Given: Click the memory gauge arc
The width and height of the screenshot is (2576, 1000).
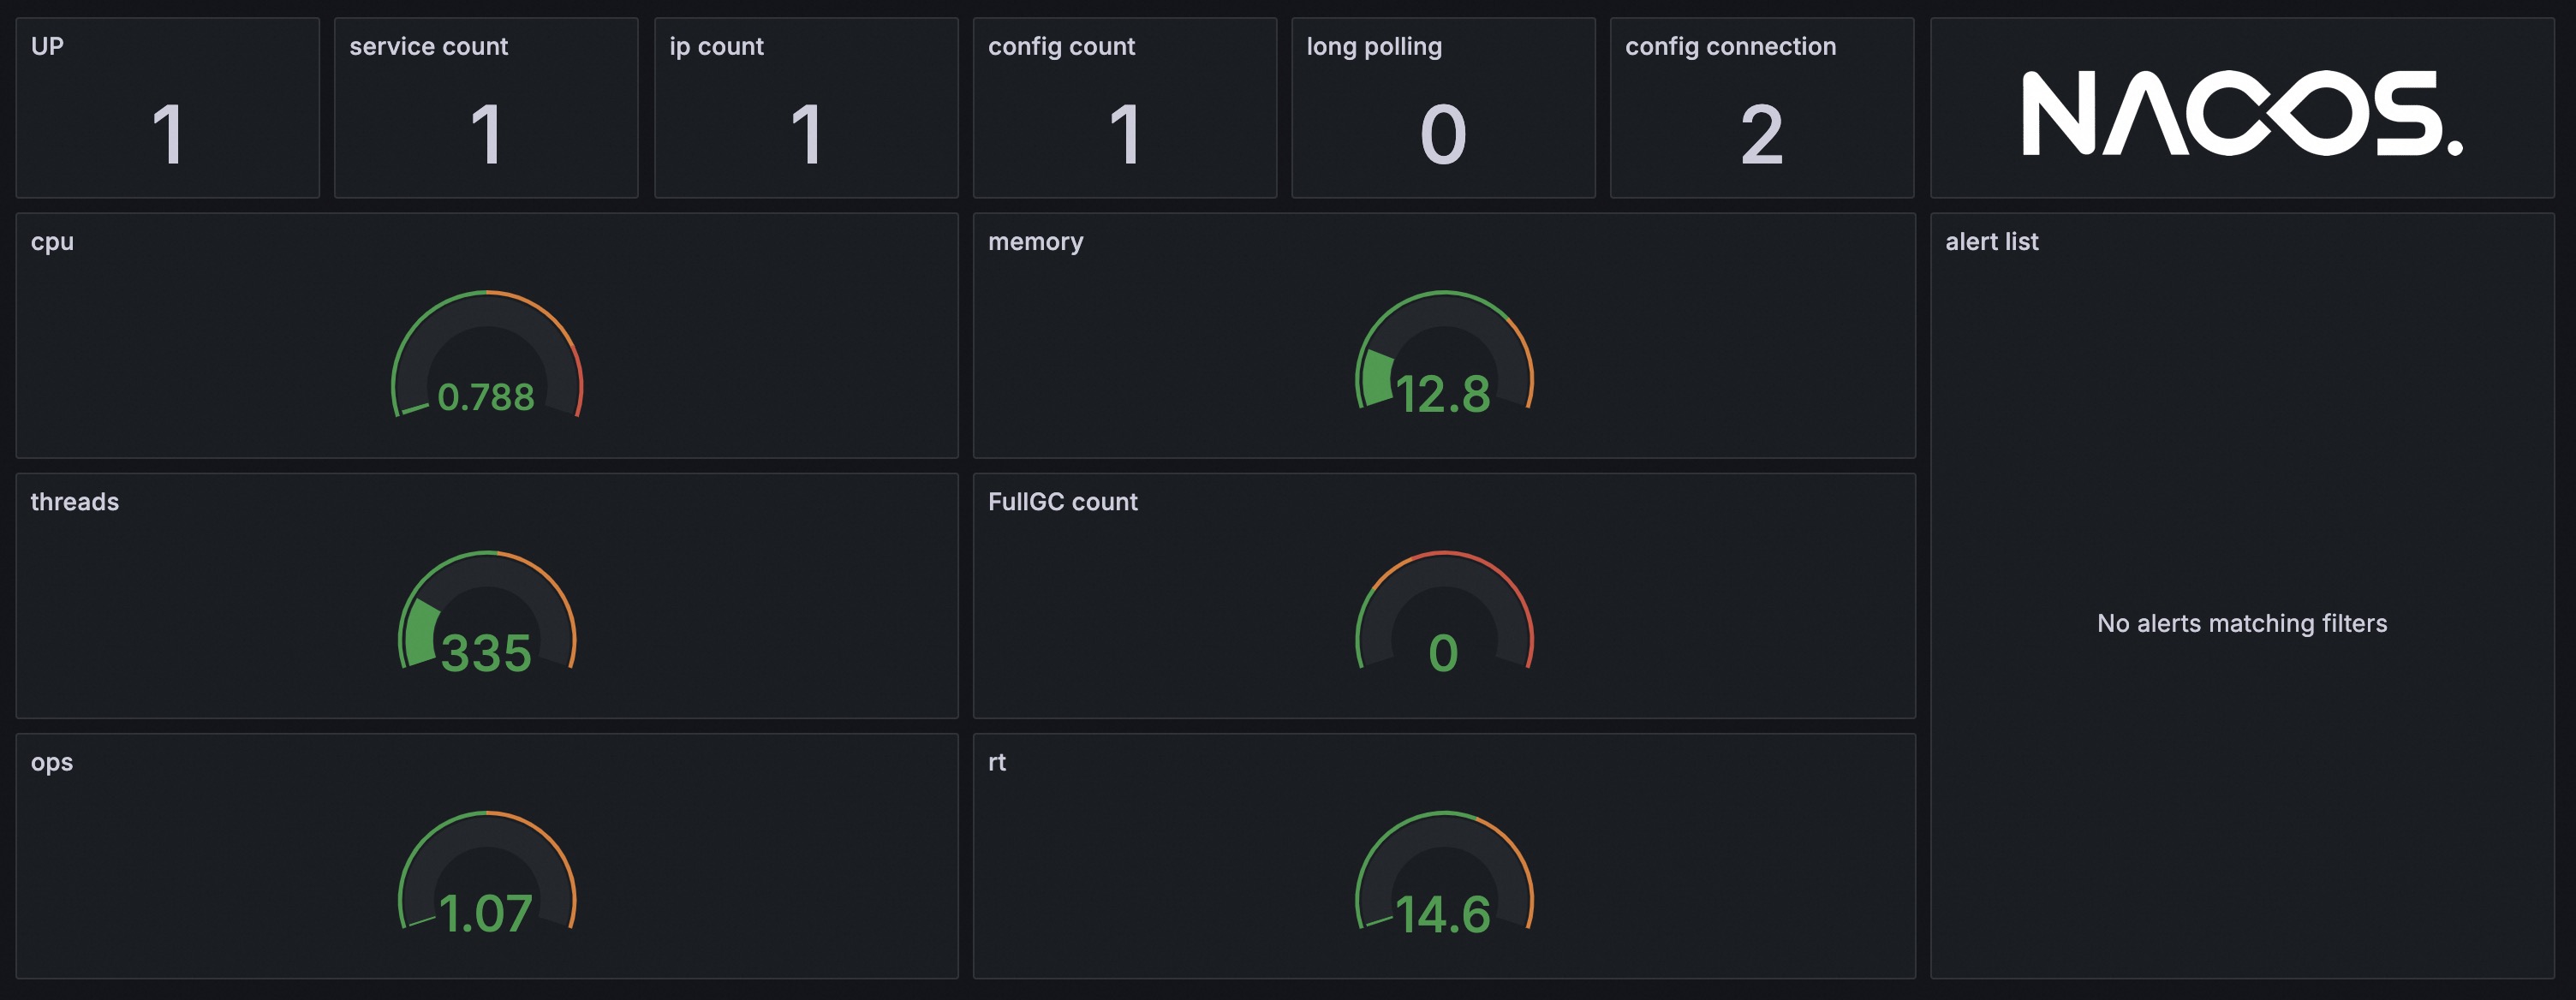Looking at the screenshot, I should click(x=1444, y=292).
